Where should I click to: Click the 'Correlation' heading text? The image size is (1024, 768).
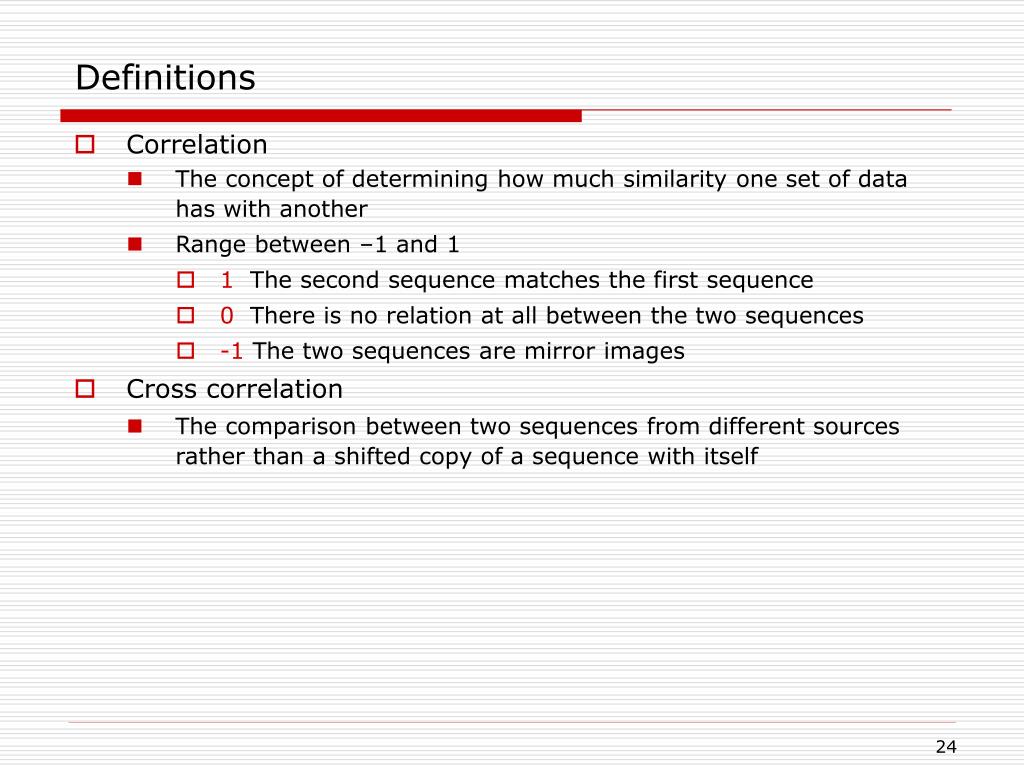[x=197, y=144]
